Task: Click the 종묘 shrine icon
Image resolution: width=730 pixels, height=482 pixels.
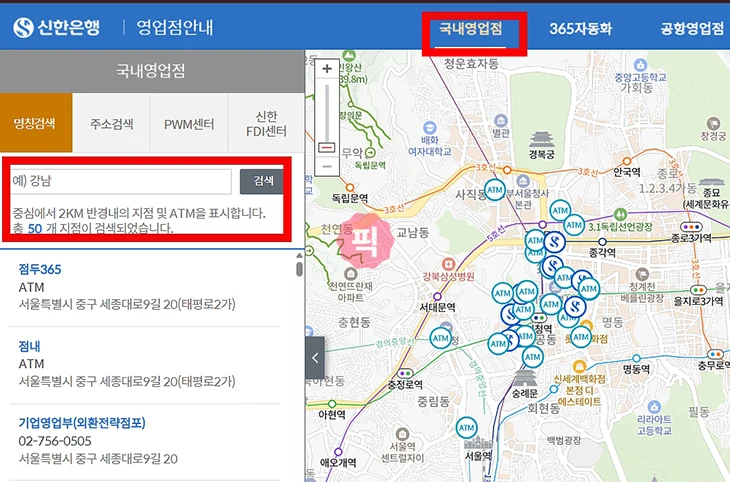Action: tap(711, 182)
